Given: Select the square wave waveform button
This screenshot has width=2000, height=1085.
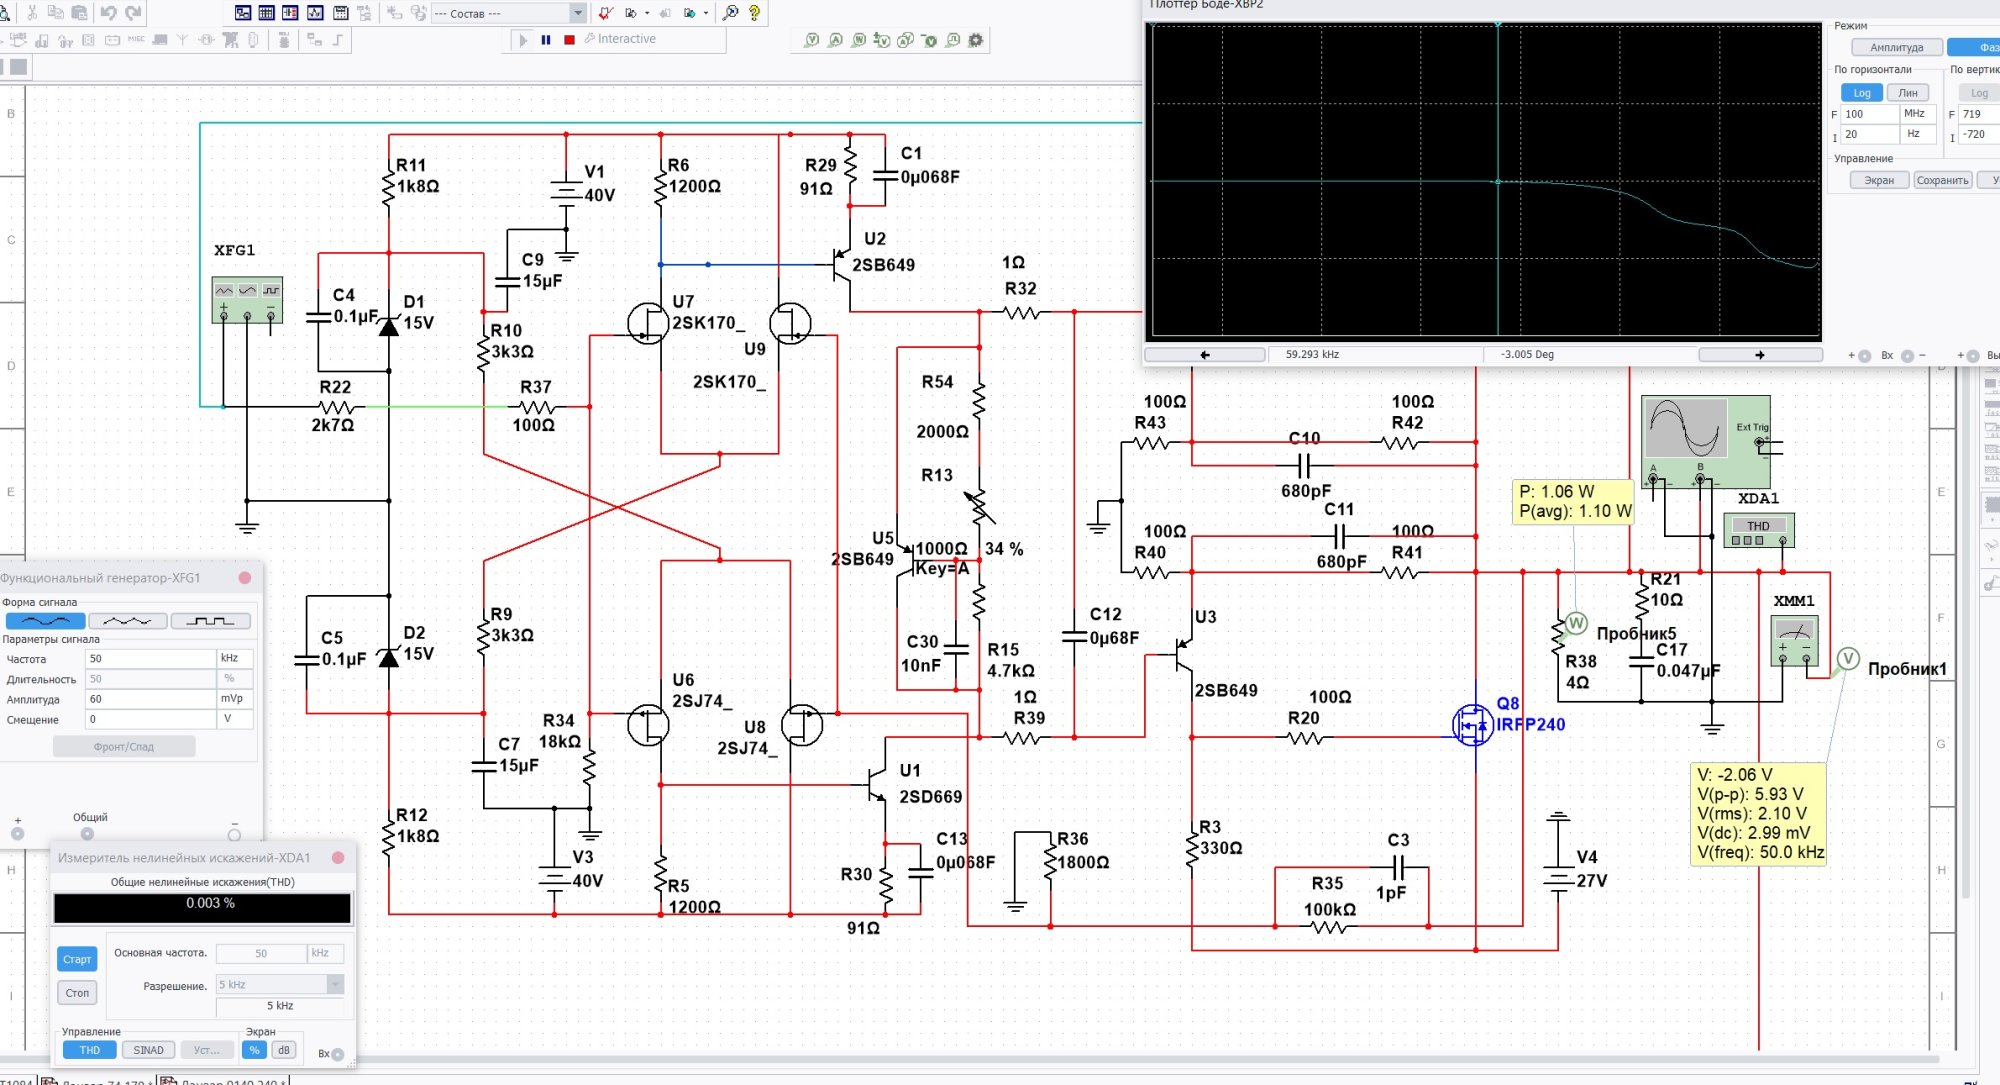Looking at the screenshot, I should (x=210, y=621).
